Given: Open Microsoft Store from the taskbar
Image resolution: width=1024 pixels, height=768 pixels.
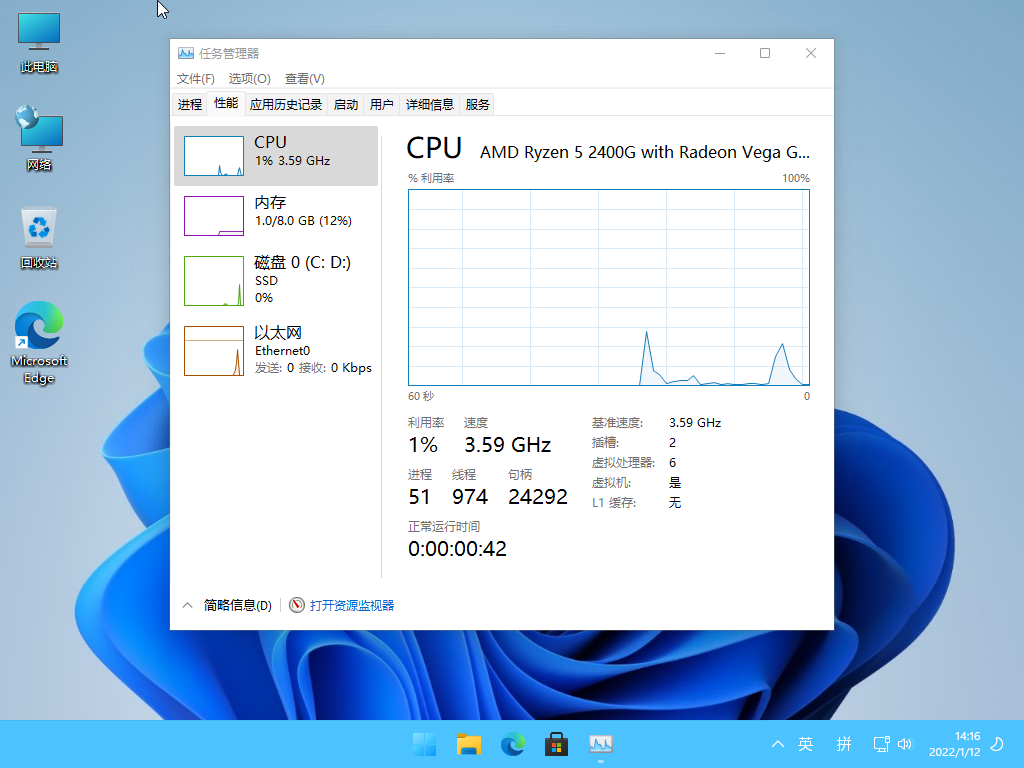Looking at the screenshot, I should point(557,744).
